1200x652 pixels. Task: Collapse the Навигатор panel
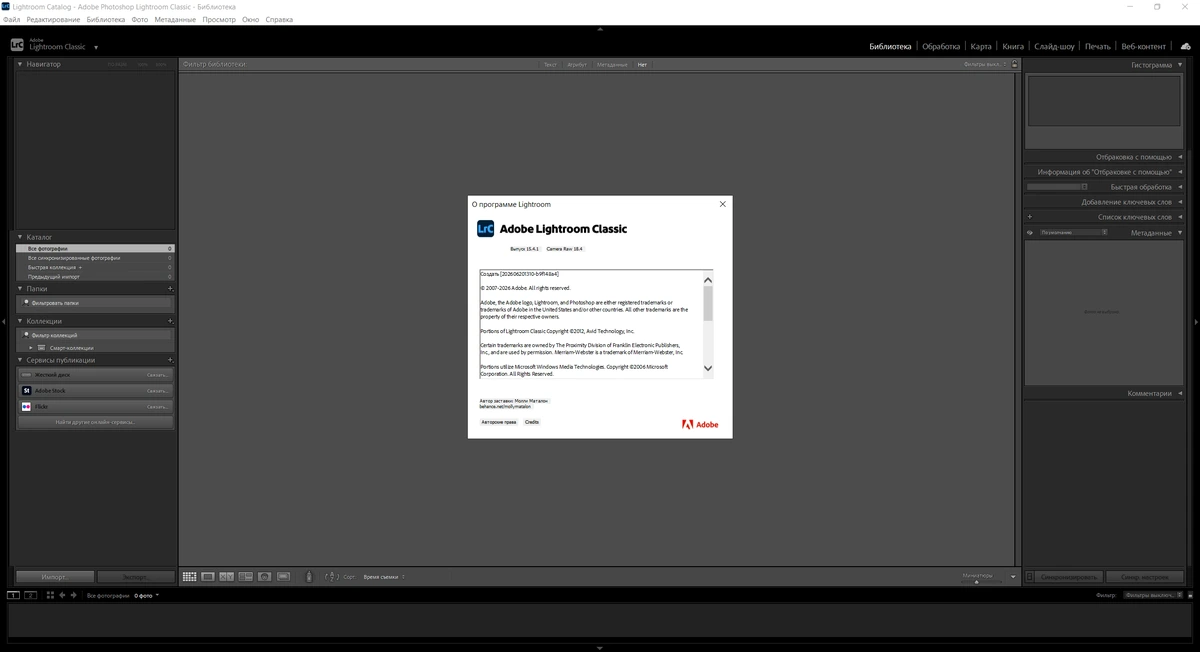pos(20,64)
